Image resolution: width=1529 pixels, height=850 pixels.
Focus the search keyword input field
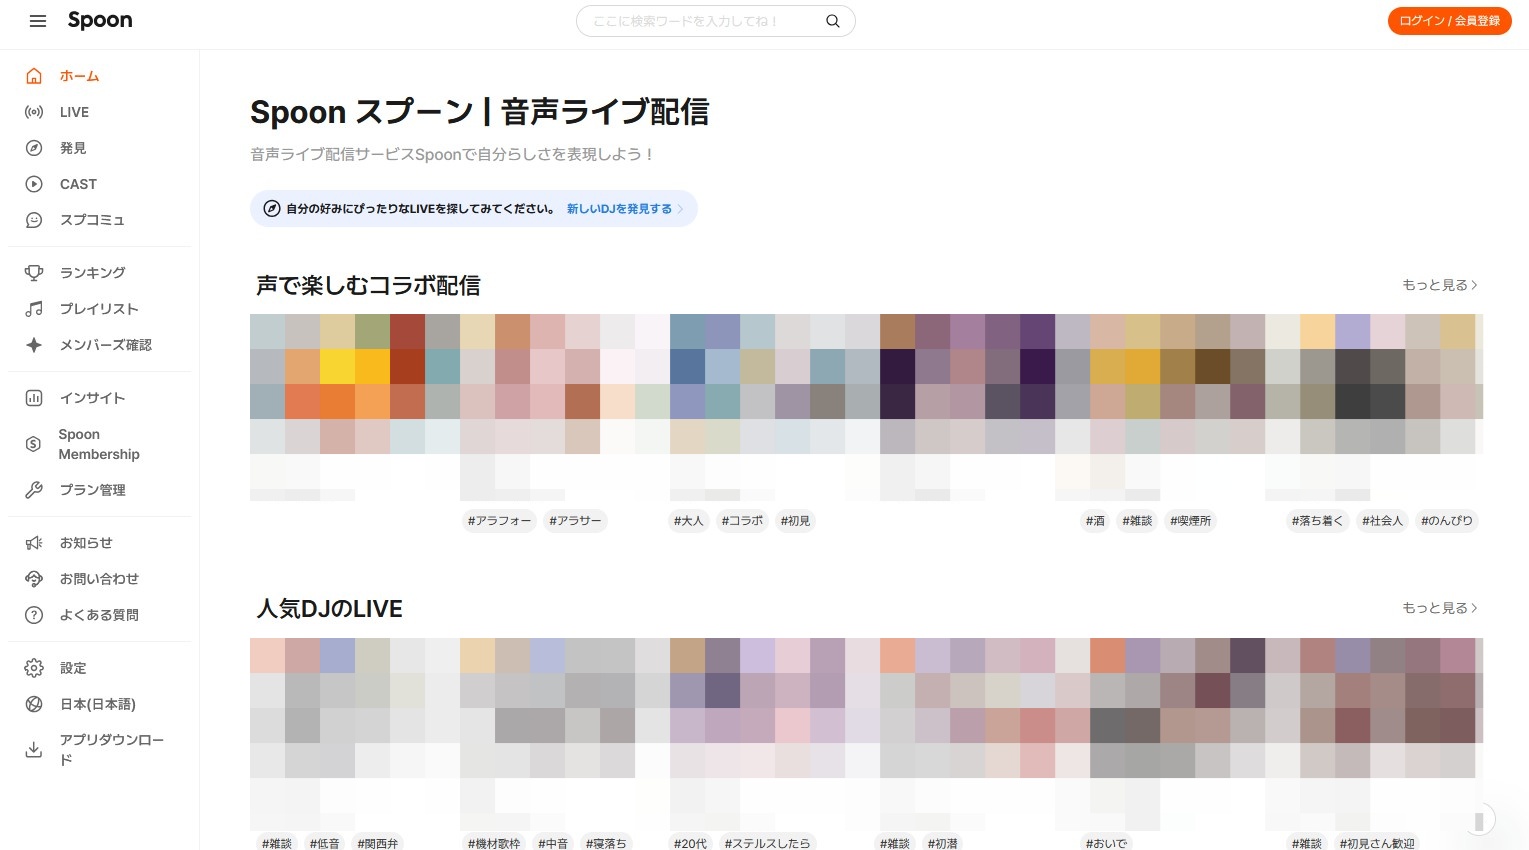click(x=705, y=21)
